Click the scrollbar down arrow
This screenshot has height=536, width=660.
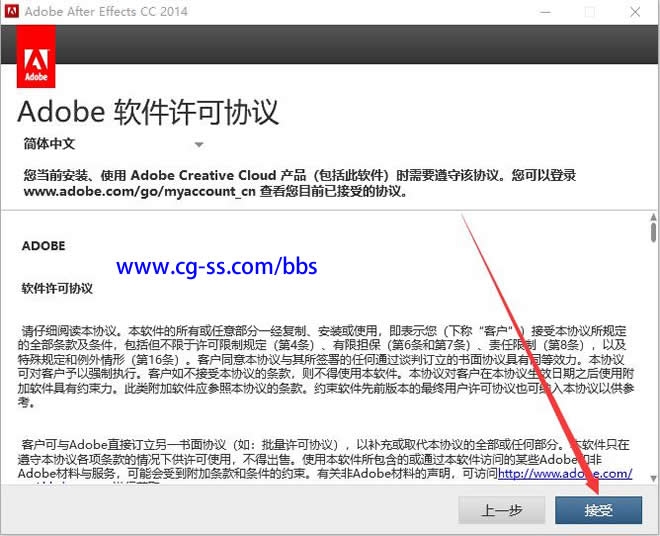pyautogui.click(x=652, y=479)
